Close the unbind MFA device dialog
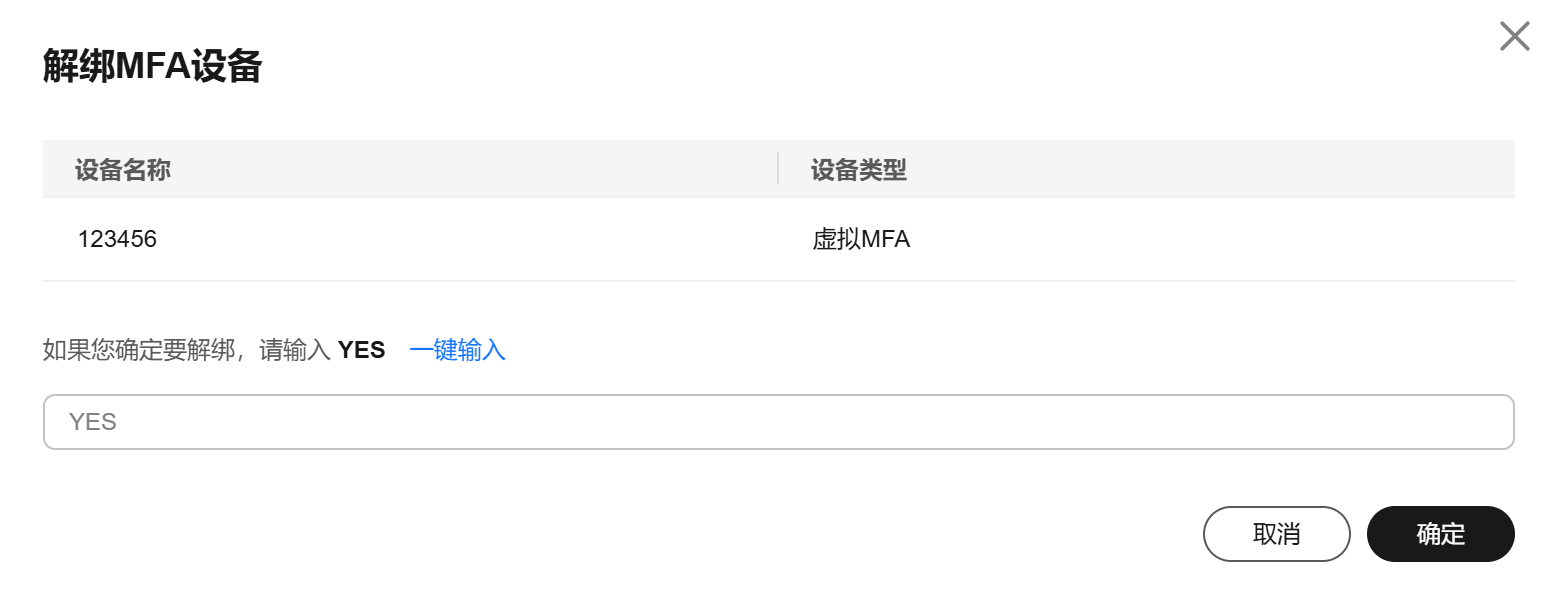The height and width of the screenshot is (606, 1548). point(1514,37)
